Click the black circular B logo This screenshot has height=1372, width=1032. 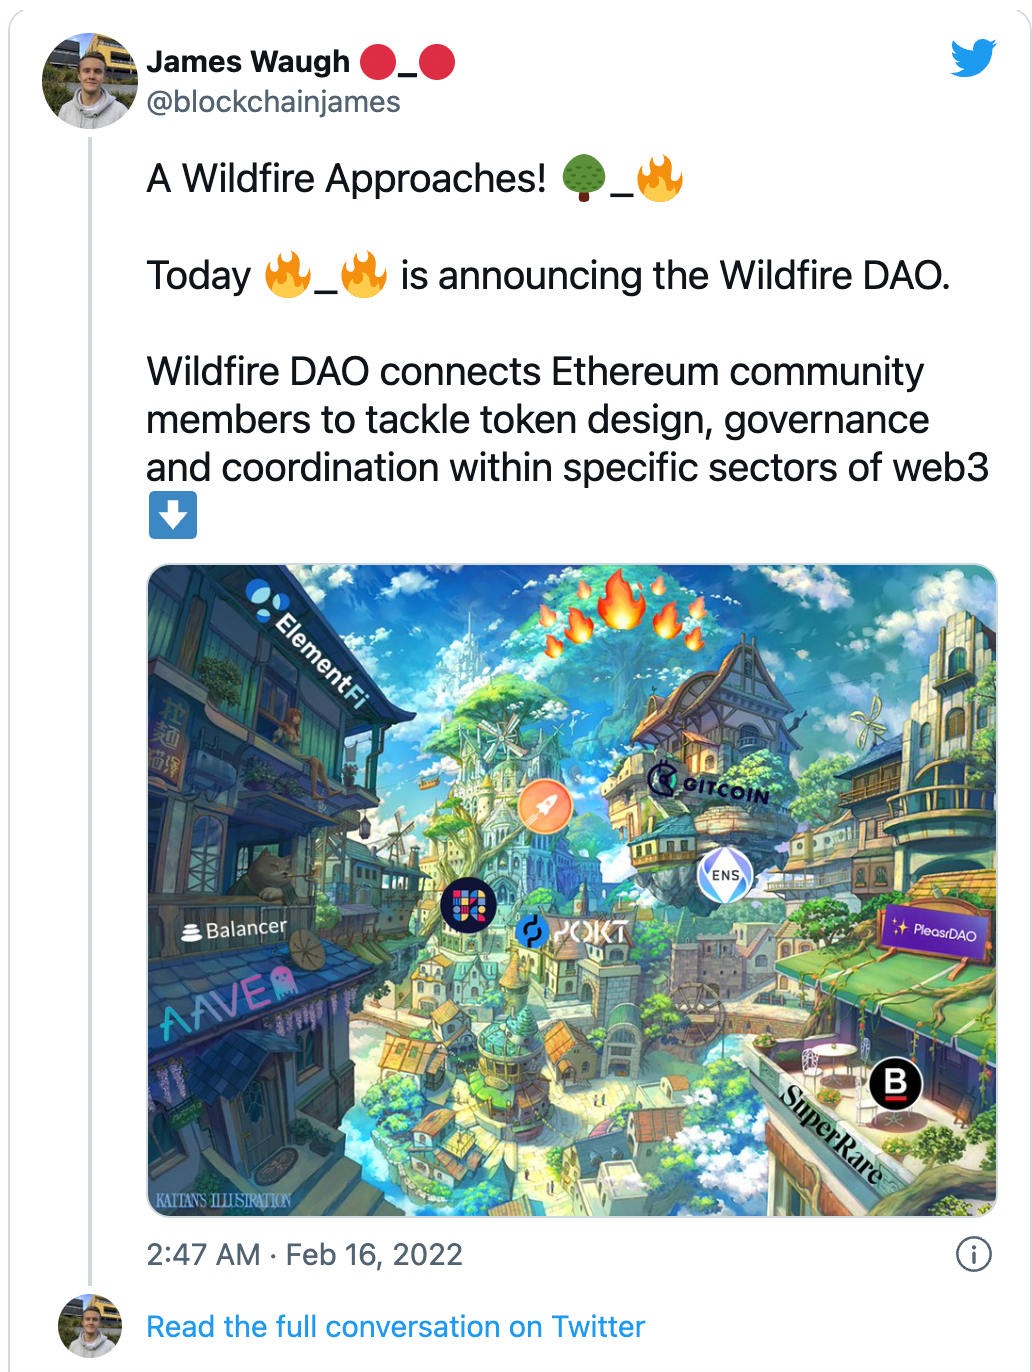(895, 1083)
